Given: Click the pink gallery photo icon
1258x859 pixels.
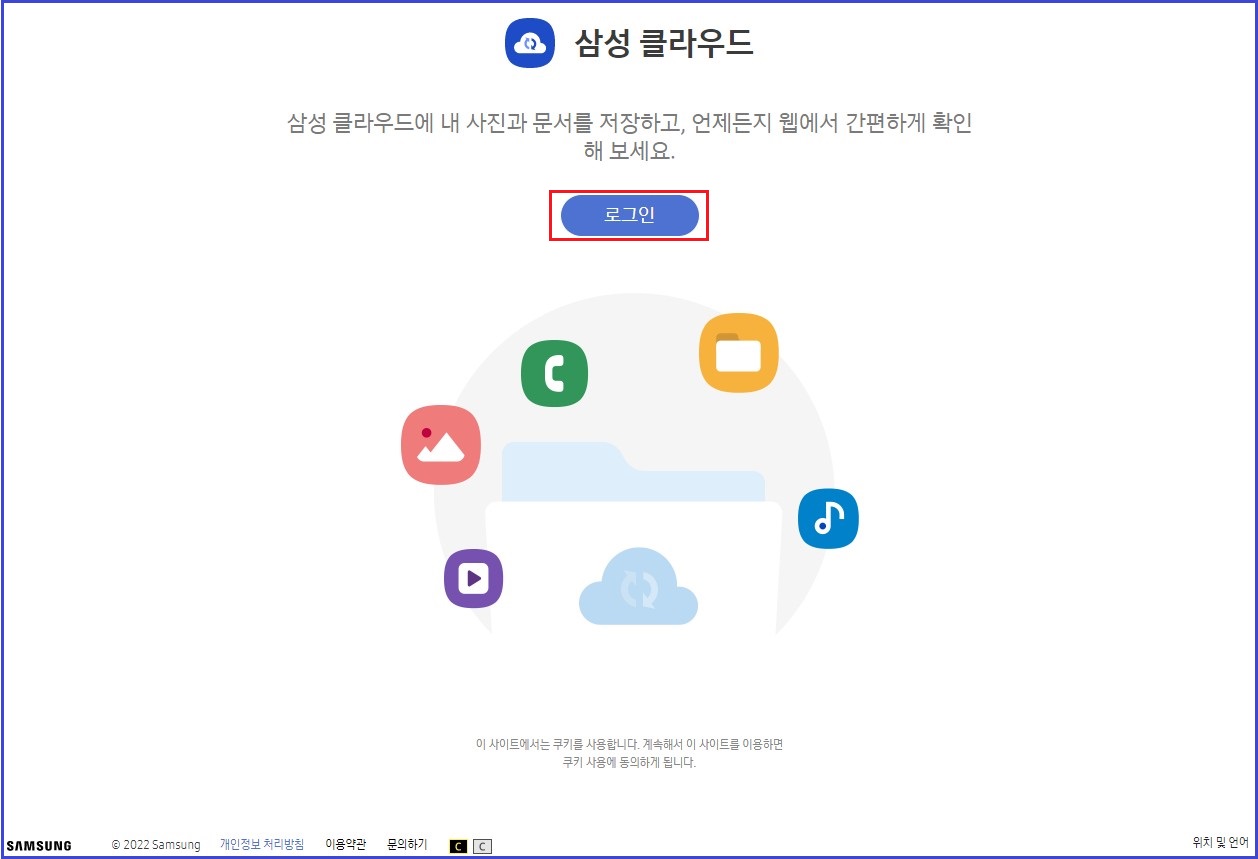Looking at the screenshot, I should coord(441,445).
